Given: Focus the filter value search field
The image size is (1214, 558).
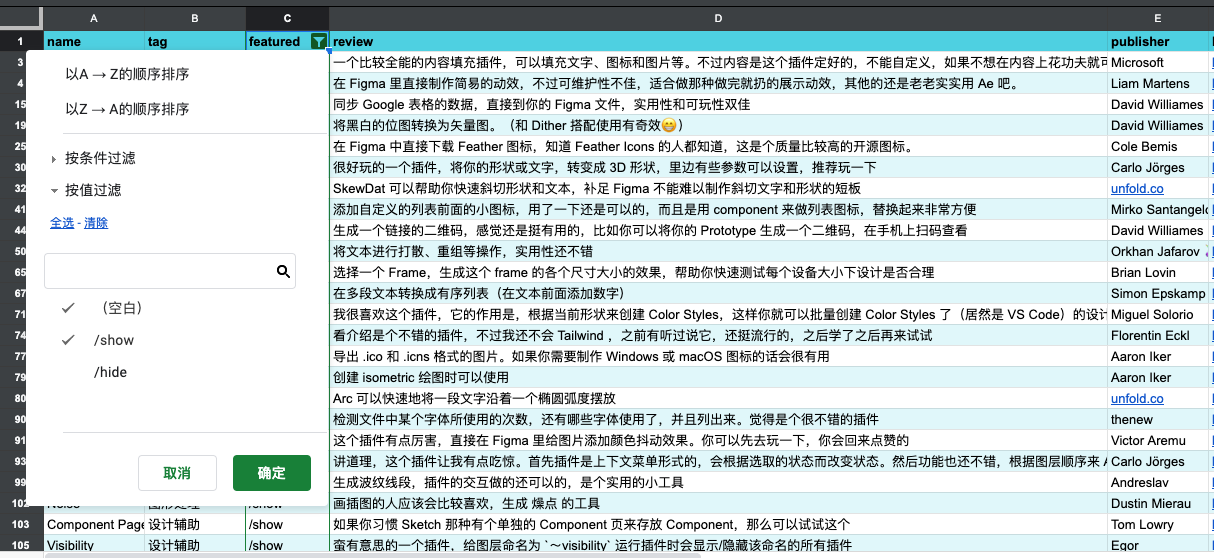Looking at the screenshot, I should click(x=158, y=271).
